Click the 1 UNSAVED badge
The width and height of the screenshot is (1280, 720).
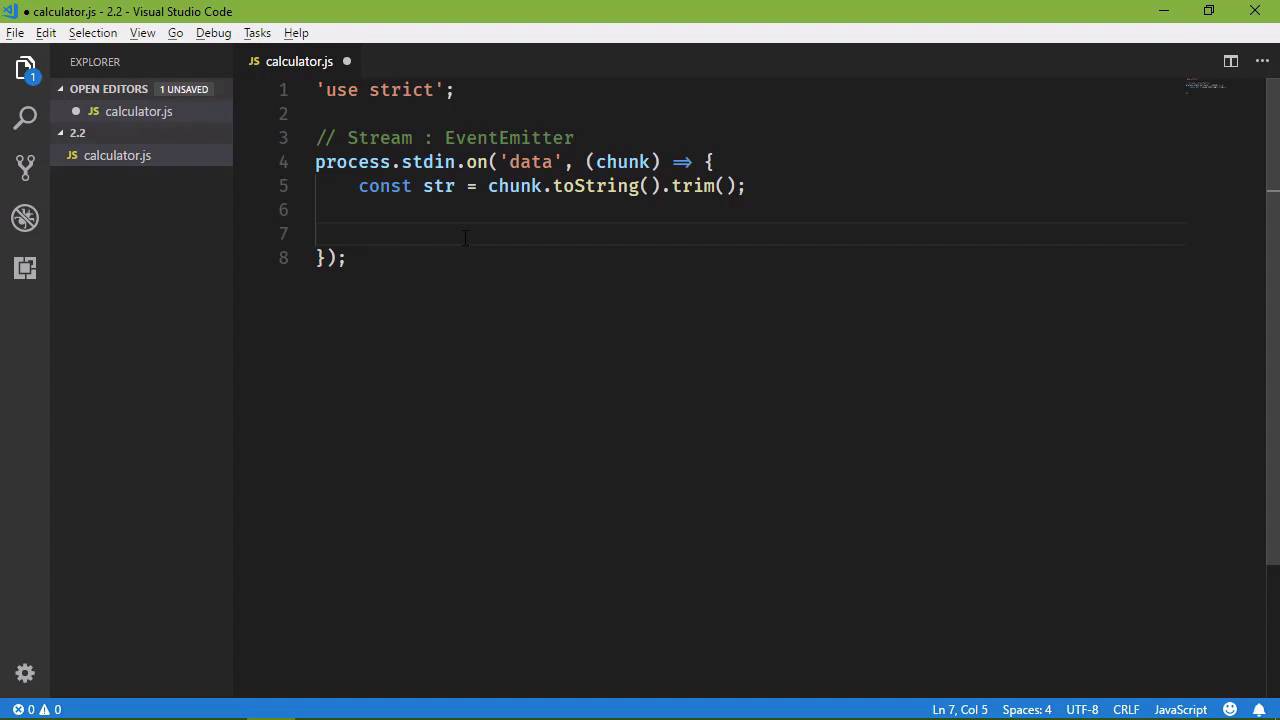[184, 89]
